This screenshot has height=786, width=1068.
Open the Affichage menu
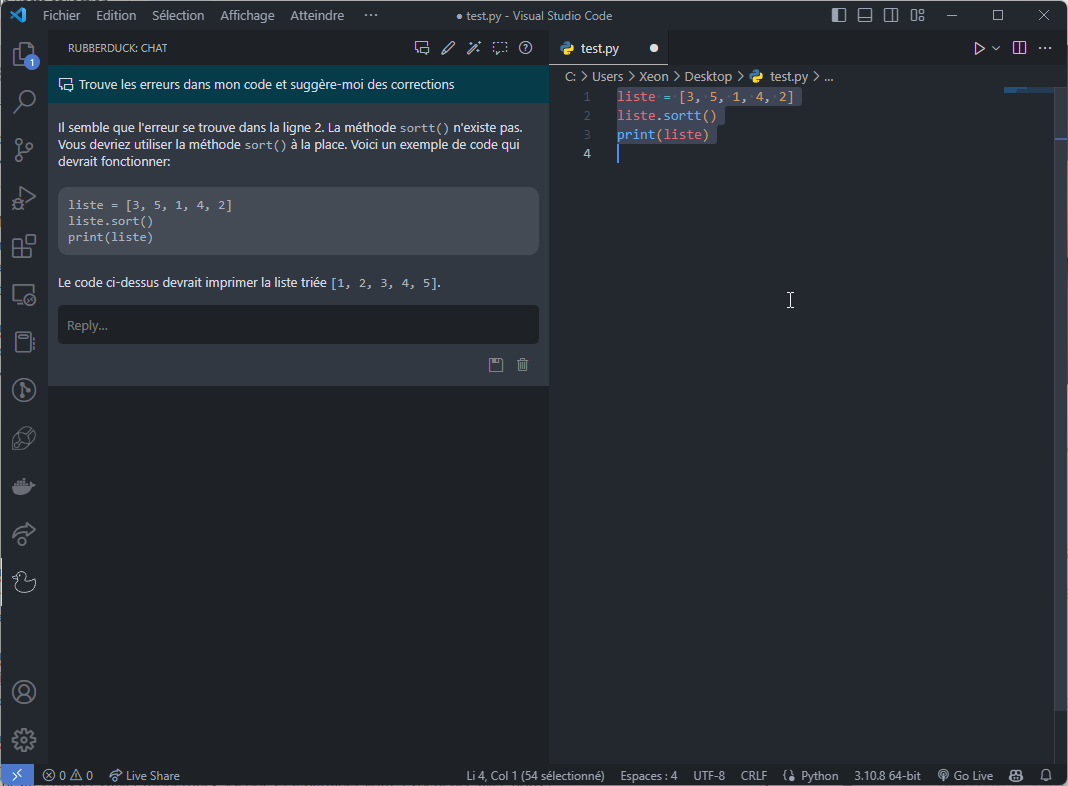247,15
